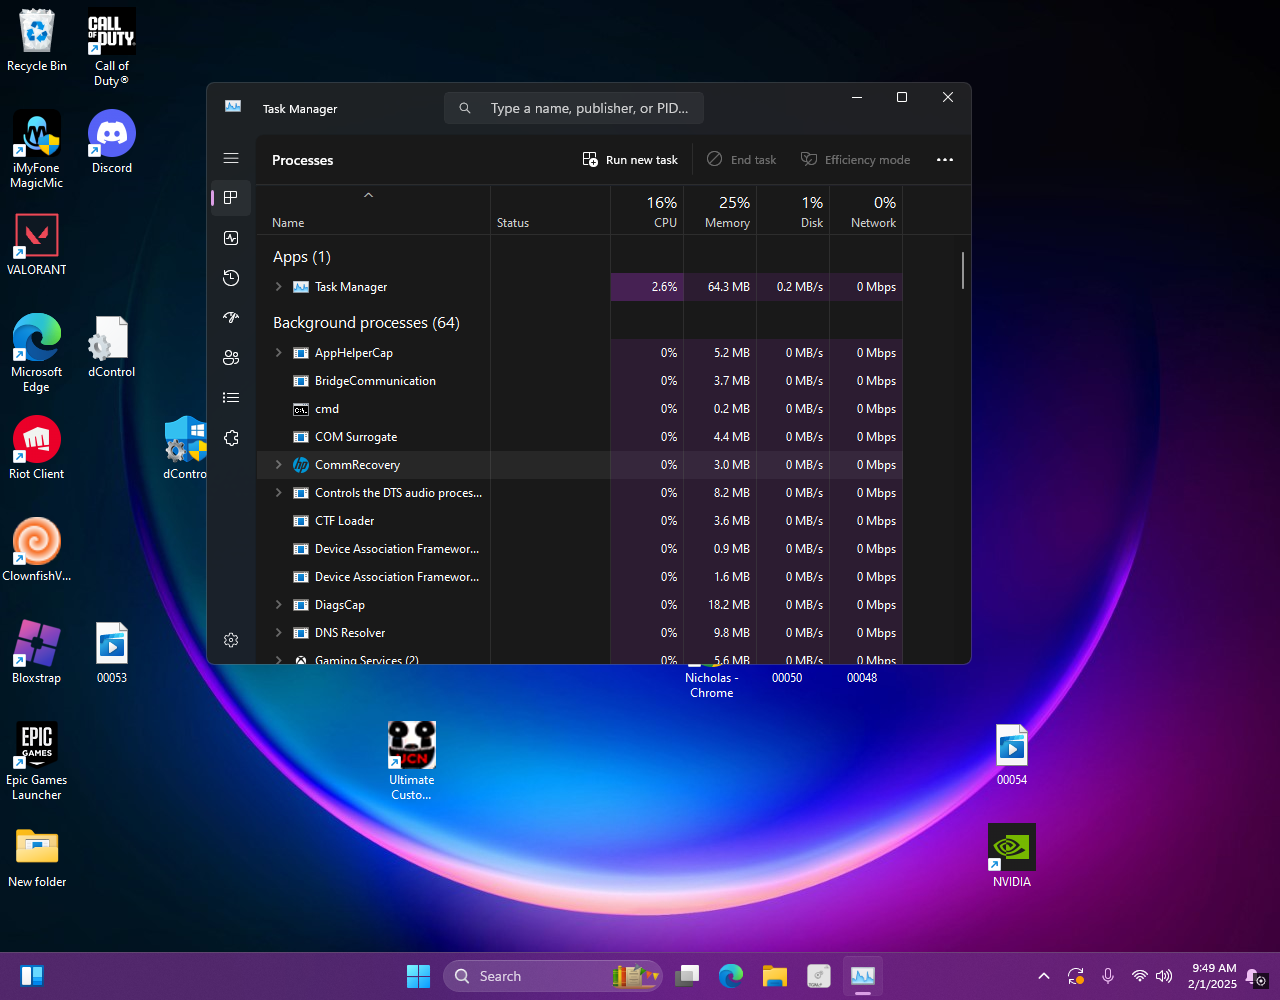The height and width of the screenshot is (1000, 1280).
Task: Click Run new task button
Action: tap(630, 160)
